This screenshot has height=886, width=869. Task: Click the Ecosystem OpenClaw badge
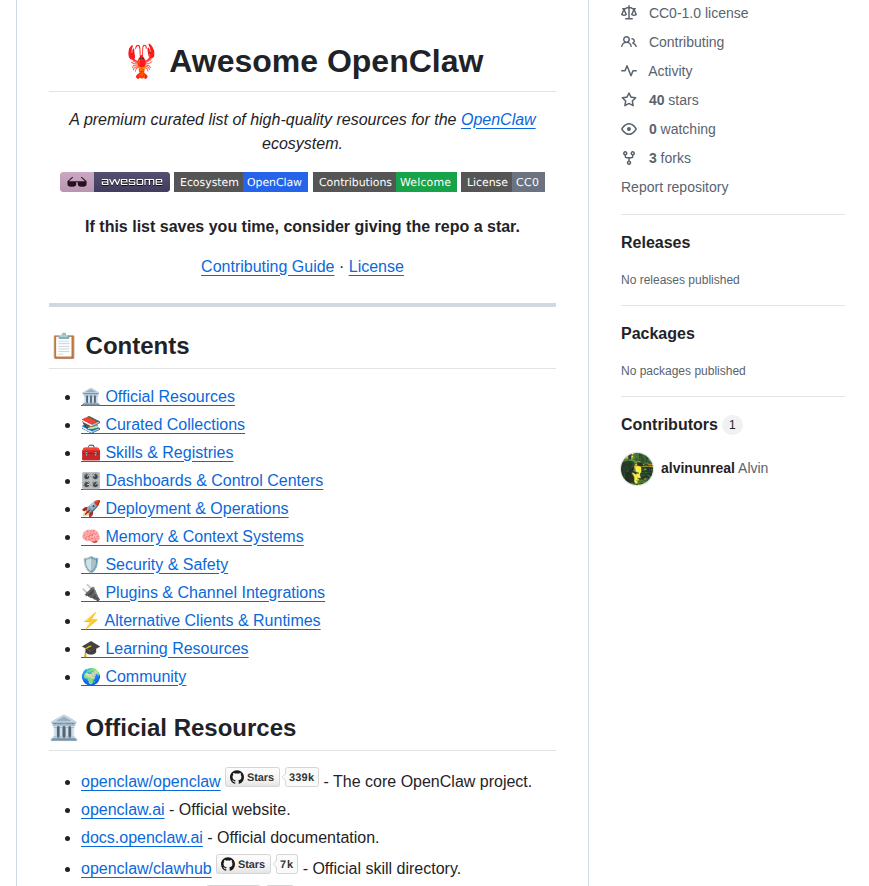pos(241,182)
